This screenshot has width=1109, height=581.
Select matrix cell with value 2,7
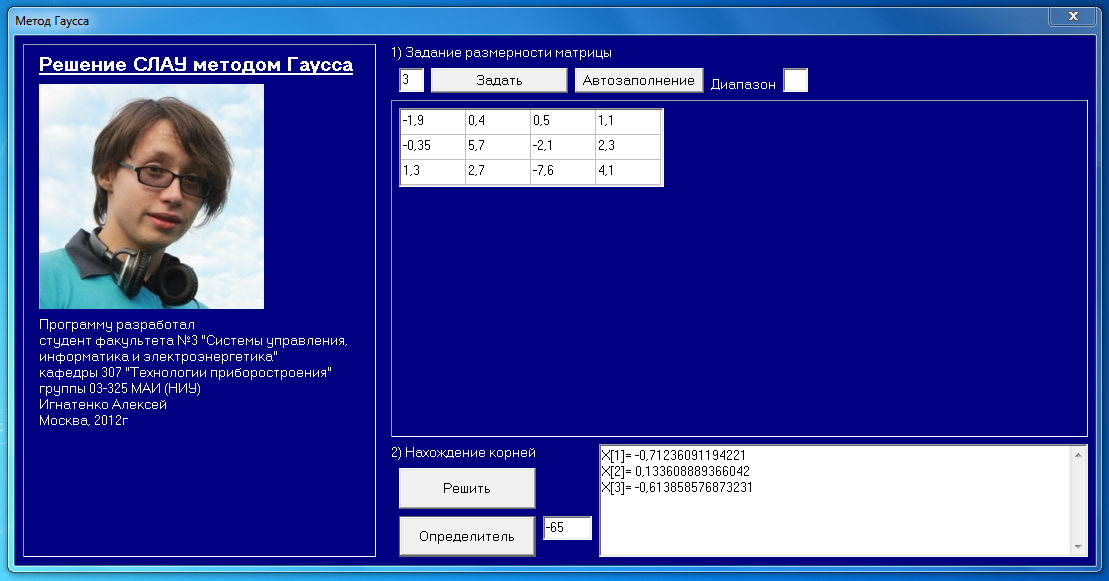click(498, 171)
